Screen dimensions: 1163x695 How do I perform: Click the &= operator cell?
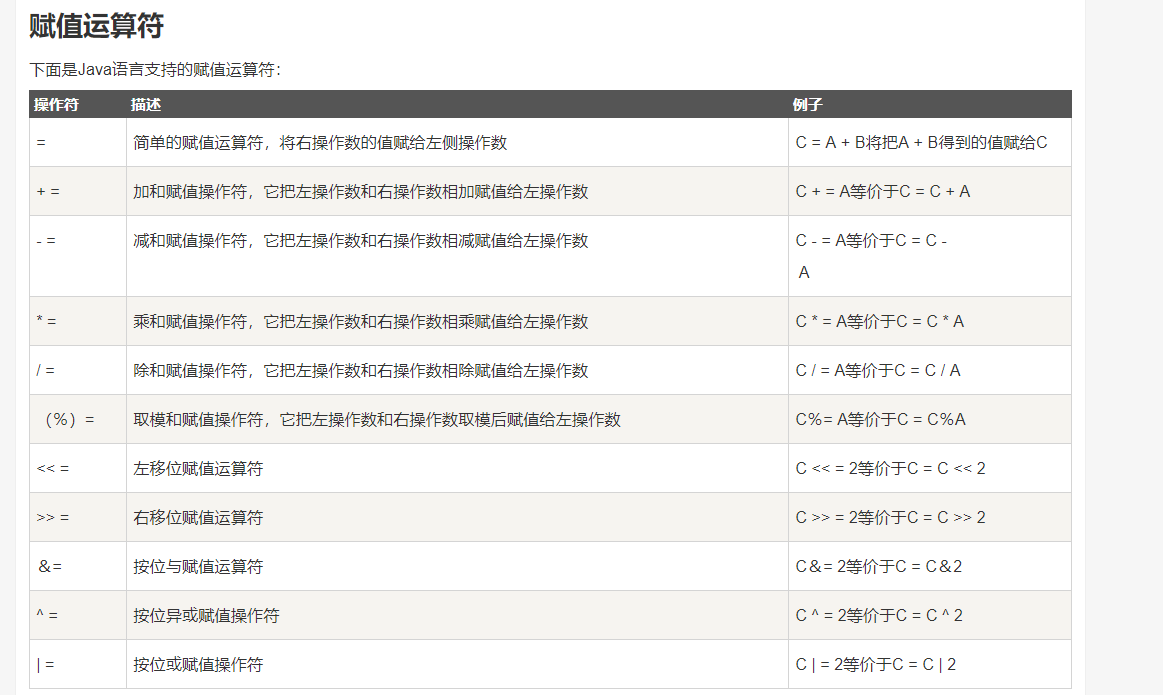point(50,567)
